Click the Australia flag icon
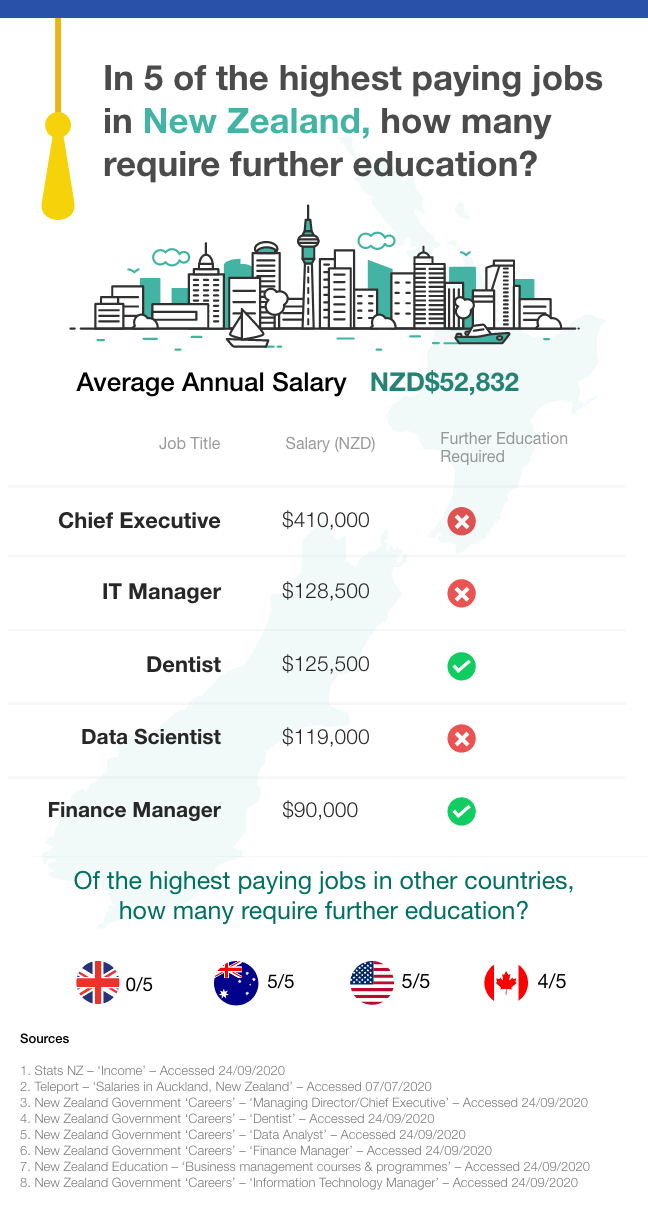The width and height of the screenshot is (648, 1217). pos(235,983)
